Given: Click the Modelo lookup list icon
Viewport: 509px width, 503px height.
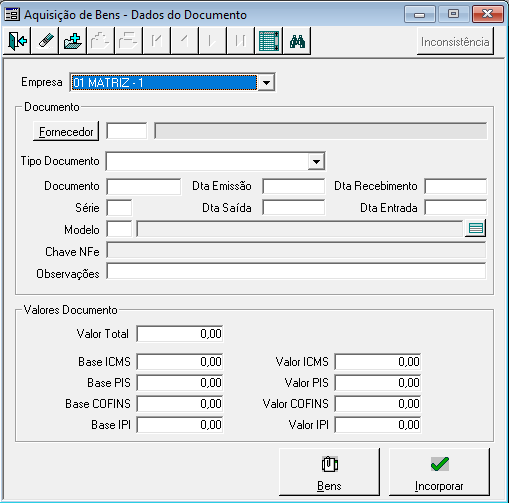Looking at the screenshot, I should pos(475,229).
